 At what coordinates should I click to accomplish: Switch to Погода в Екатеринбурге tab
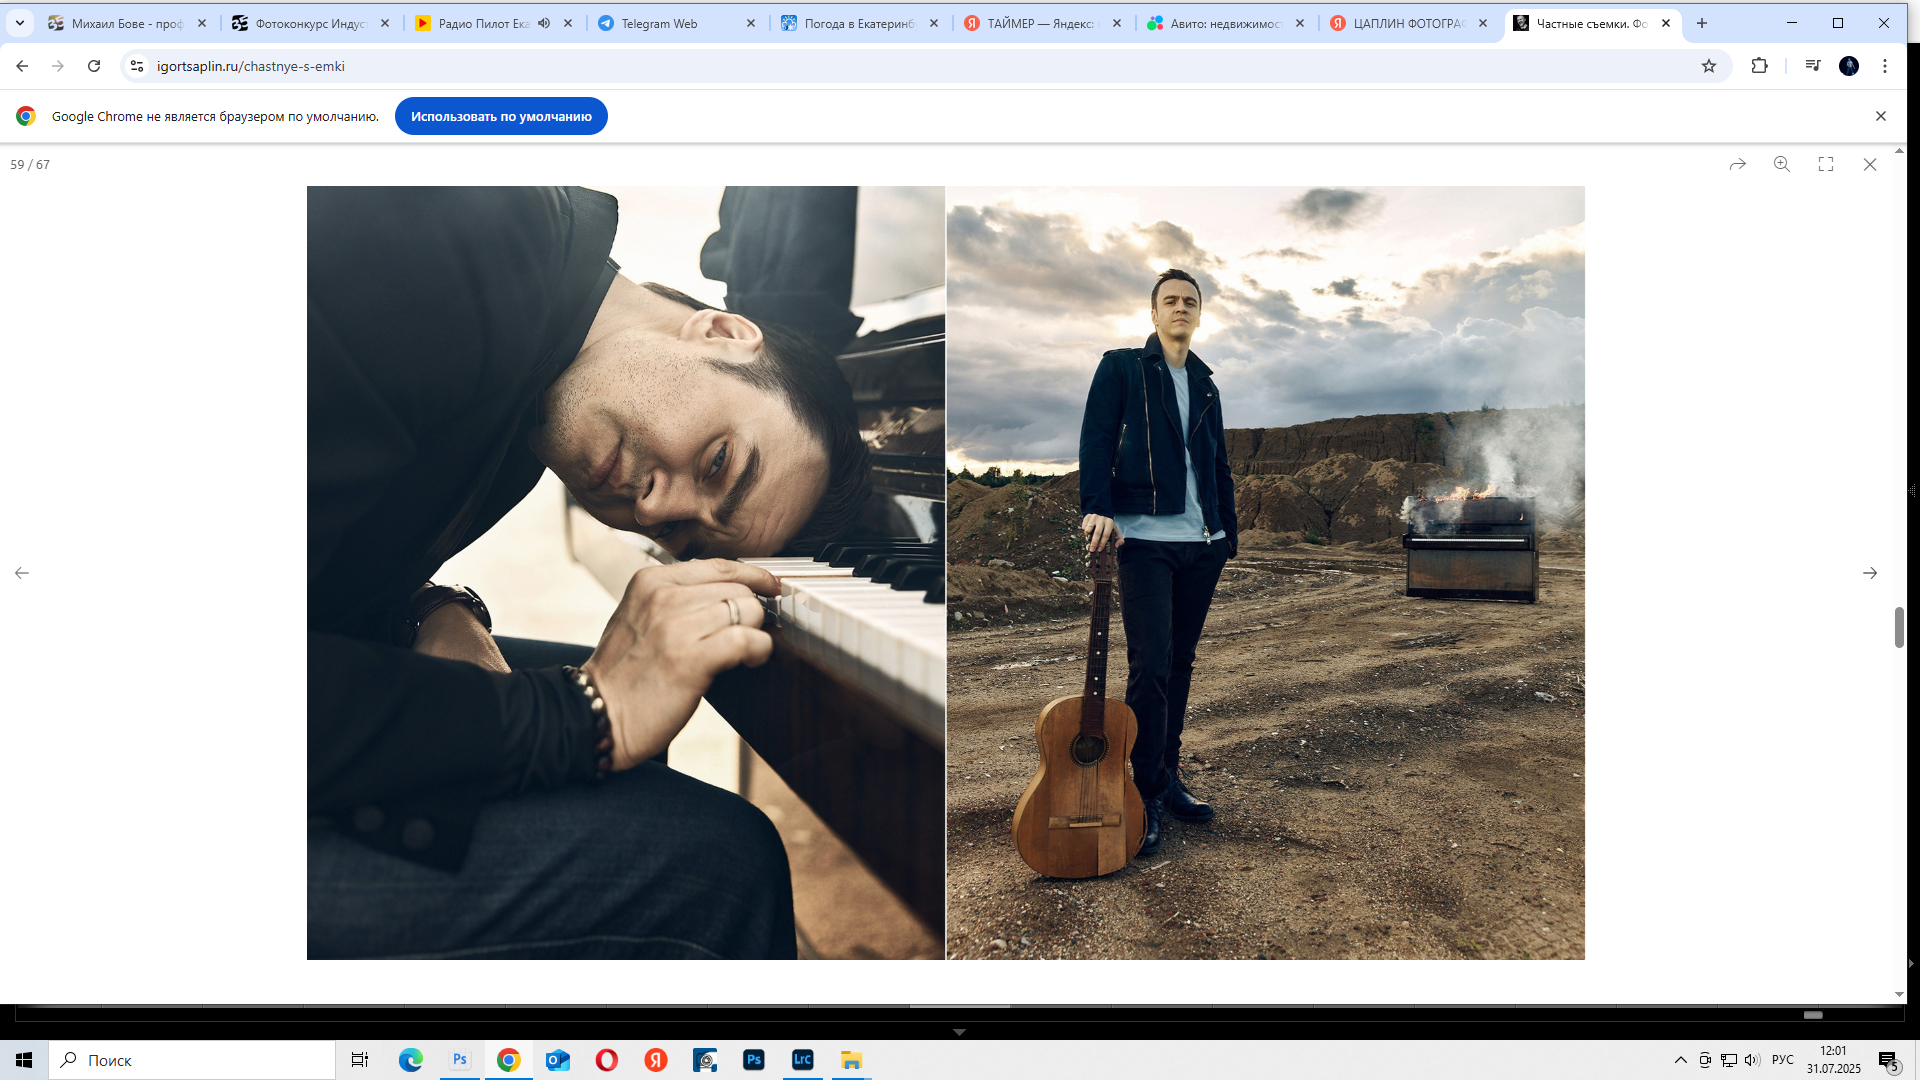858,23
